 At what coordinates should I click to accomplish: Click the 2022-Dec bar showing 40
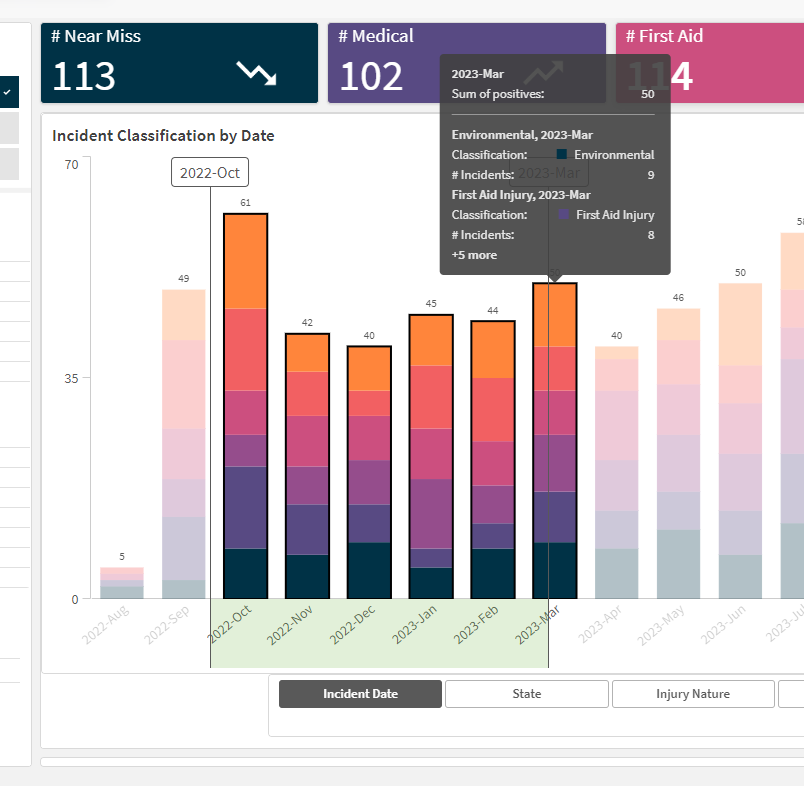click(x=369, y=472)
